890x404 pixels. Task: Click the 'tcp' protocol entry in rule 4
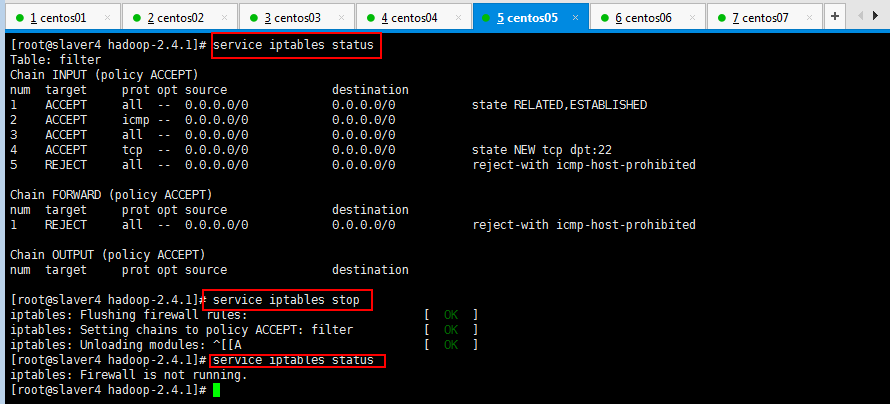click(132, 150)
